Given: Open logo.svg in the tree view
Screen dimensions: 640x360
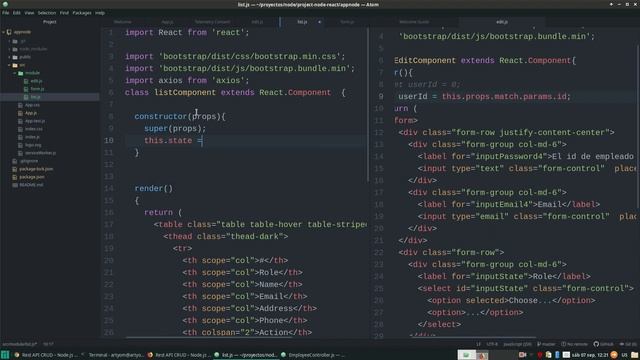Looking at the screenshot, I should 33,145.
